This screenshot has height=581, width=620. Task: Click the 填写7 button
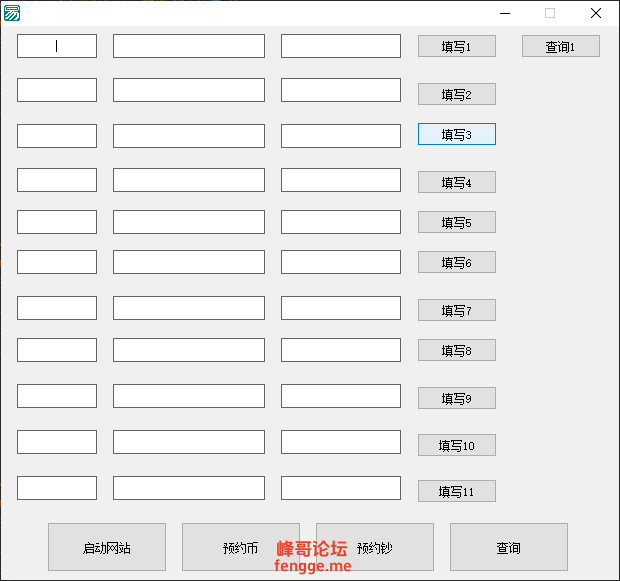457,310
